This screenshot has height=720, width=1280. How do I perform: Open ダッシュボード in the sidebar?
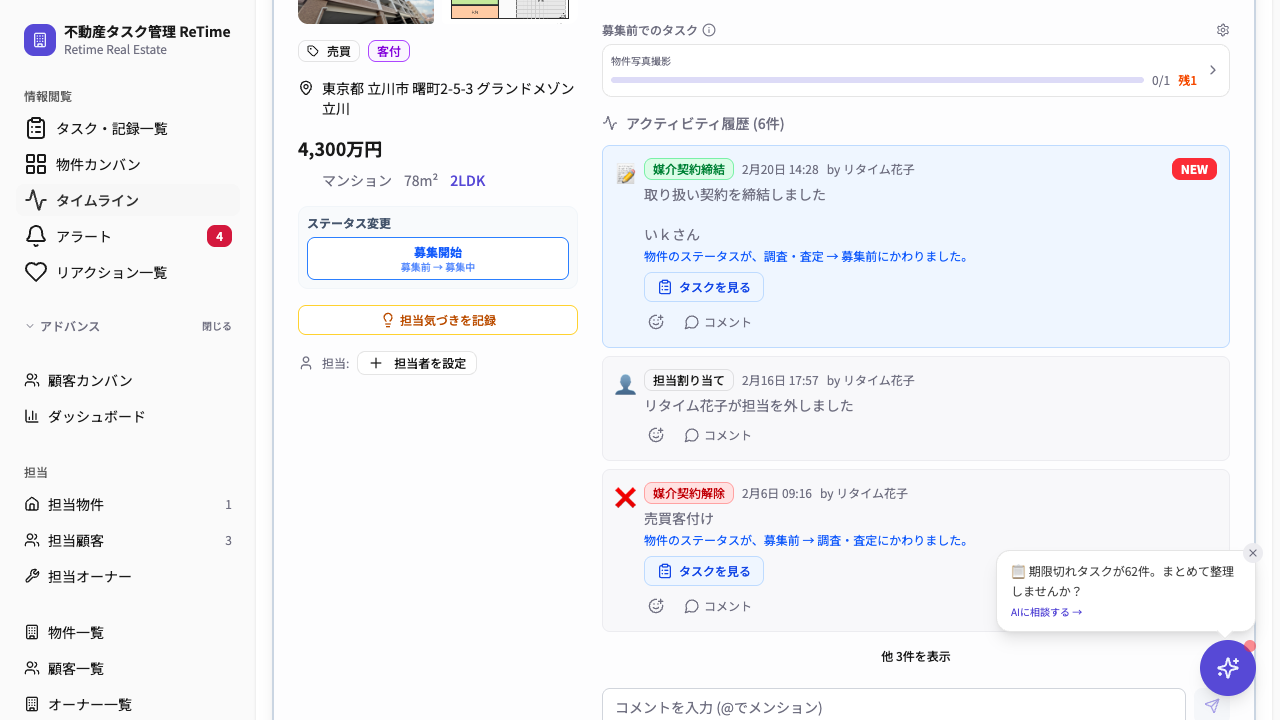tap(128, 416)
